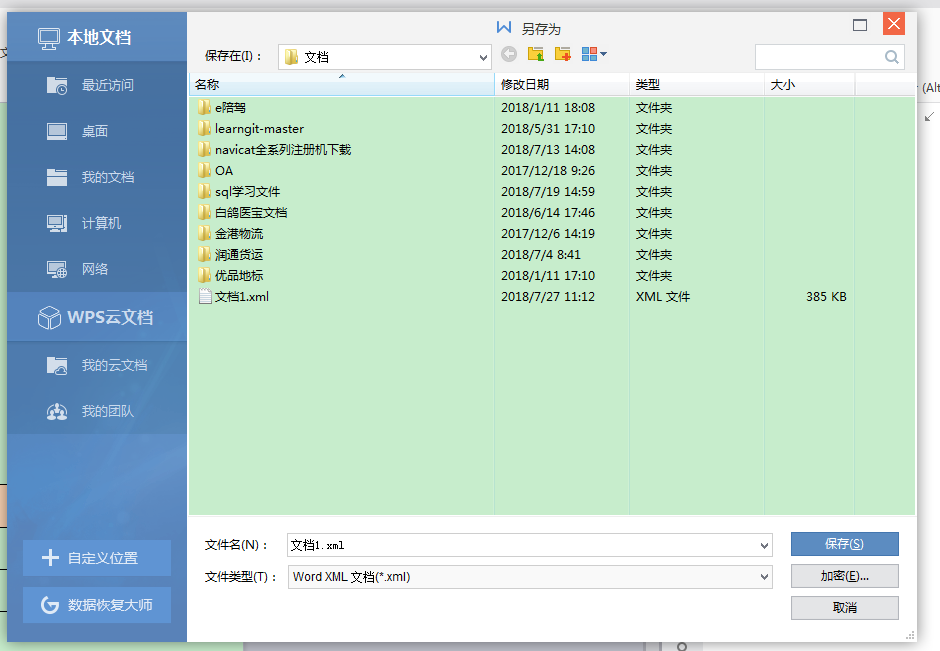This screenshot has width=940, height=651.
Task: Select the sql学习文件 folder icon
Action: click(204, 192)
